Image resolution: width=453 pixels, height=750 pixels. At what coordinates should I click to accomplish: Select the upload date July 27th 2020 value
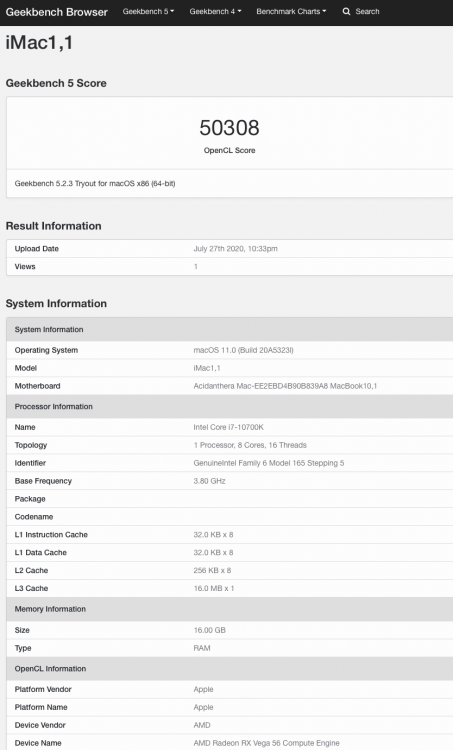pyautogui.click(x=235, y=249)
